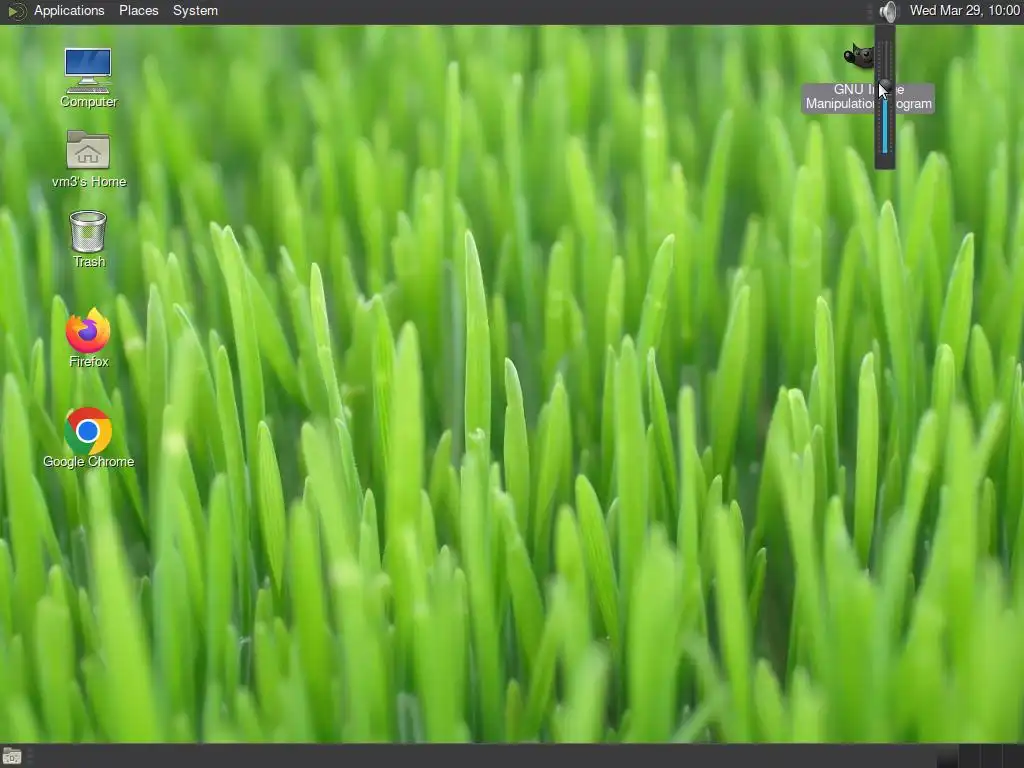This screenshot has width=1024, height=768.
Task: Click the MATE logo icon in the top panel
Action: [16, 11]
